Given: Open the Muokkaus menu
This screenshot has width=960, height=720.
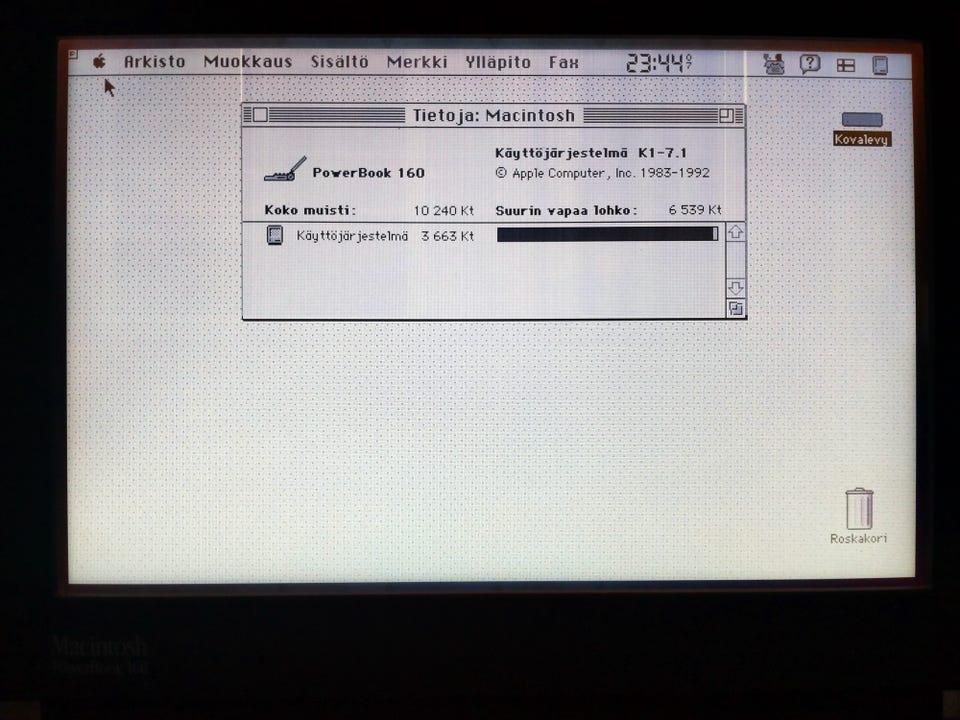Looking at the screenshot, I should click(247, 62).
